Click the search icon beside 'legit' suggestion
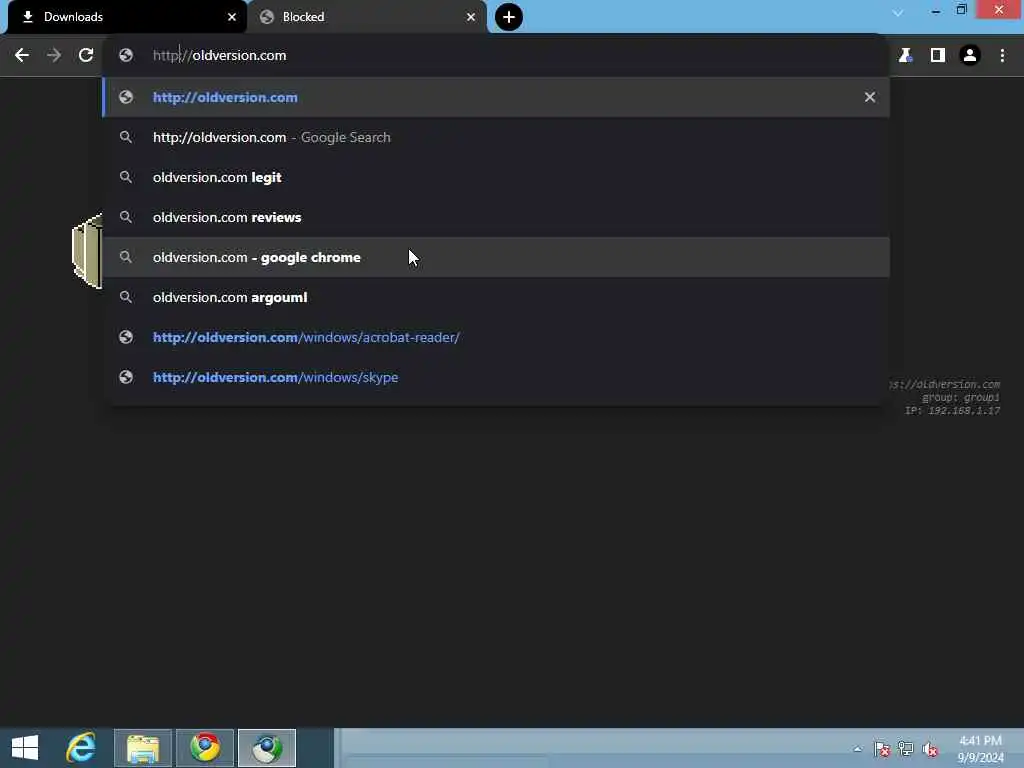Image resolution: width=1024 pixels, height=768 pixels. pos(126,177)
